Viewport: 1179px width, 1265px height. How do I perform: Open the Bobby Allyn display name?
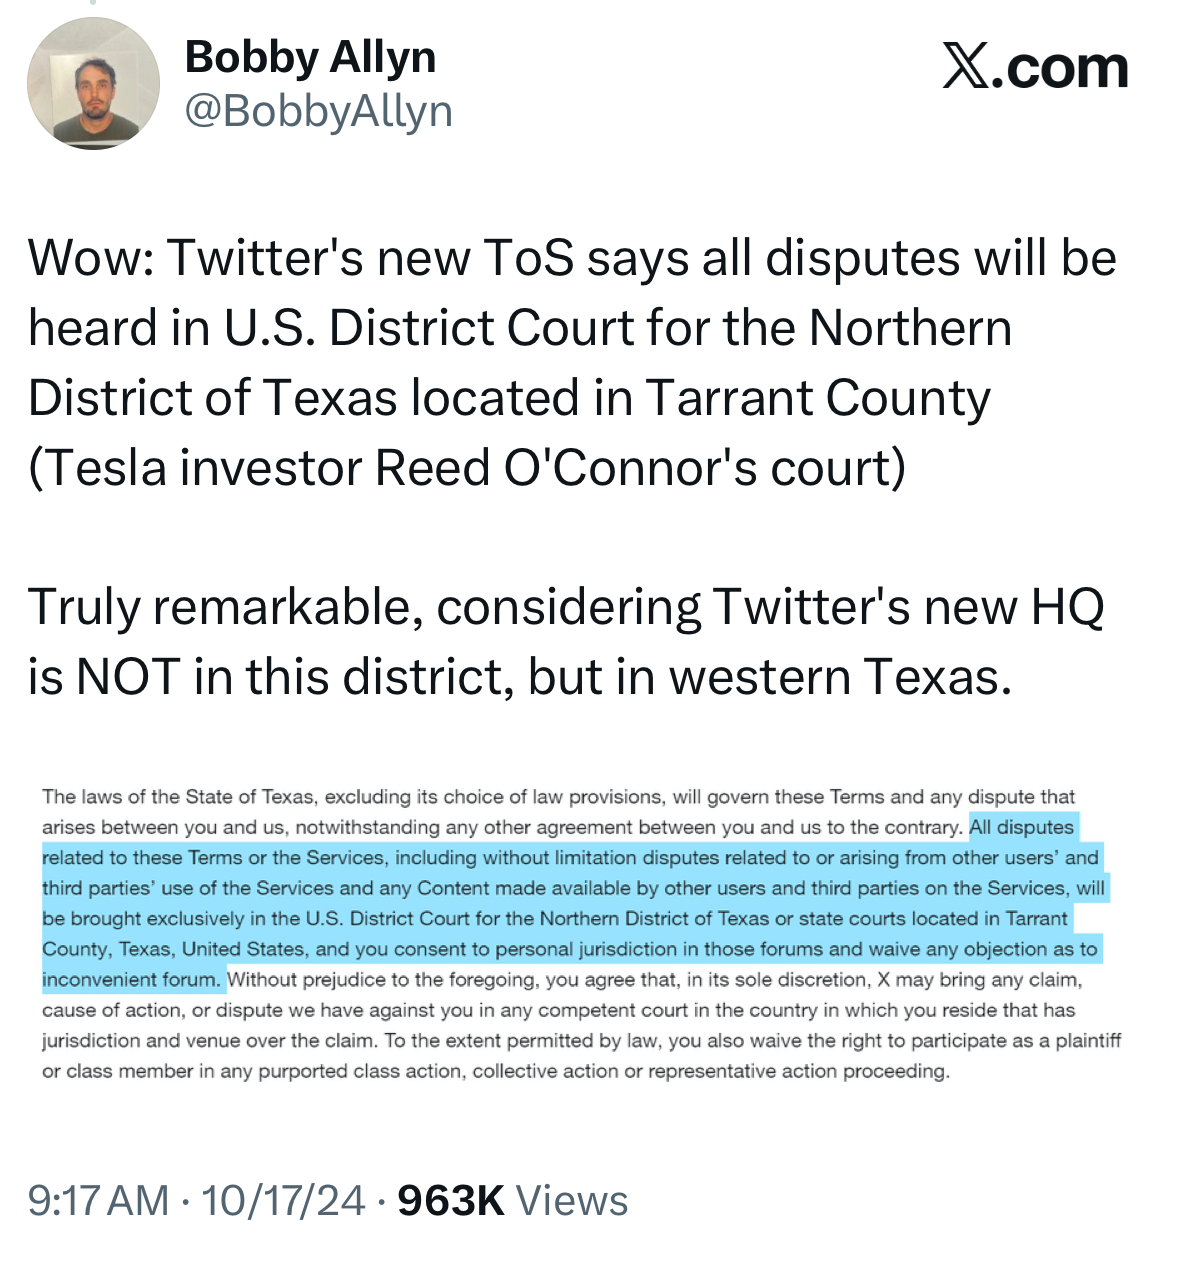pos(310,57)
